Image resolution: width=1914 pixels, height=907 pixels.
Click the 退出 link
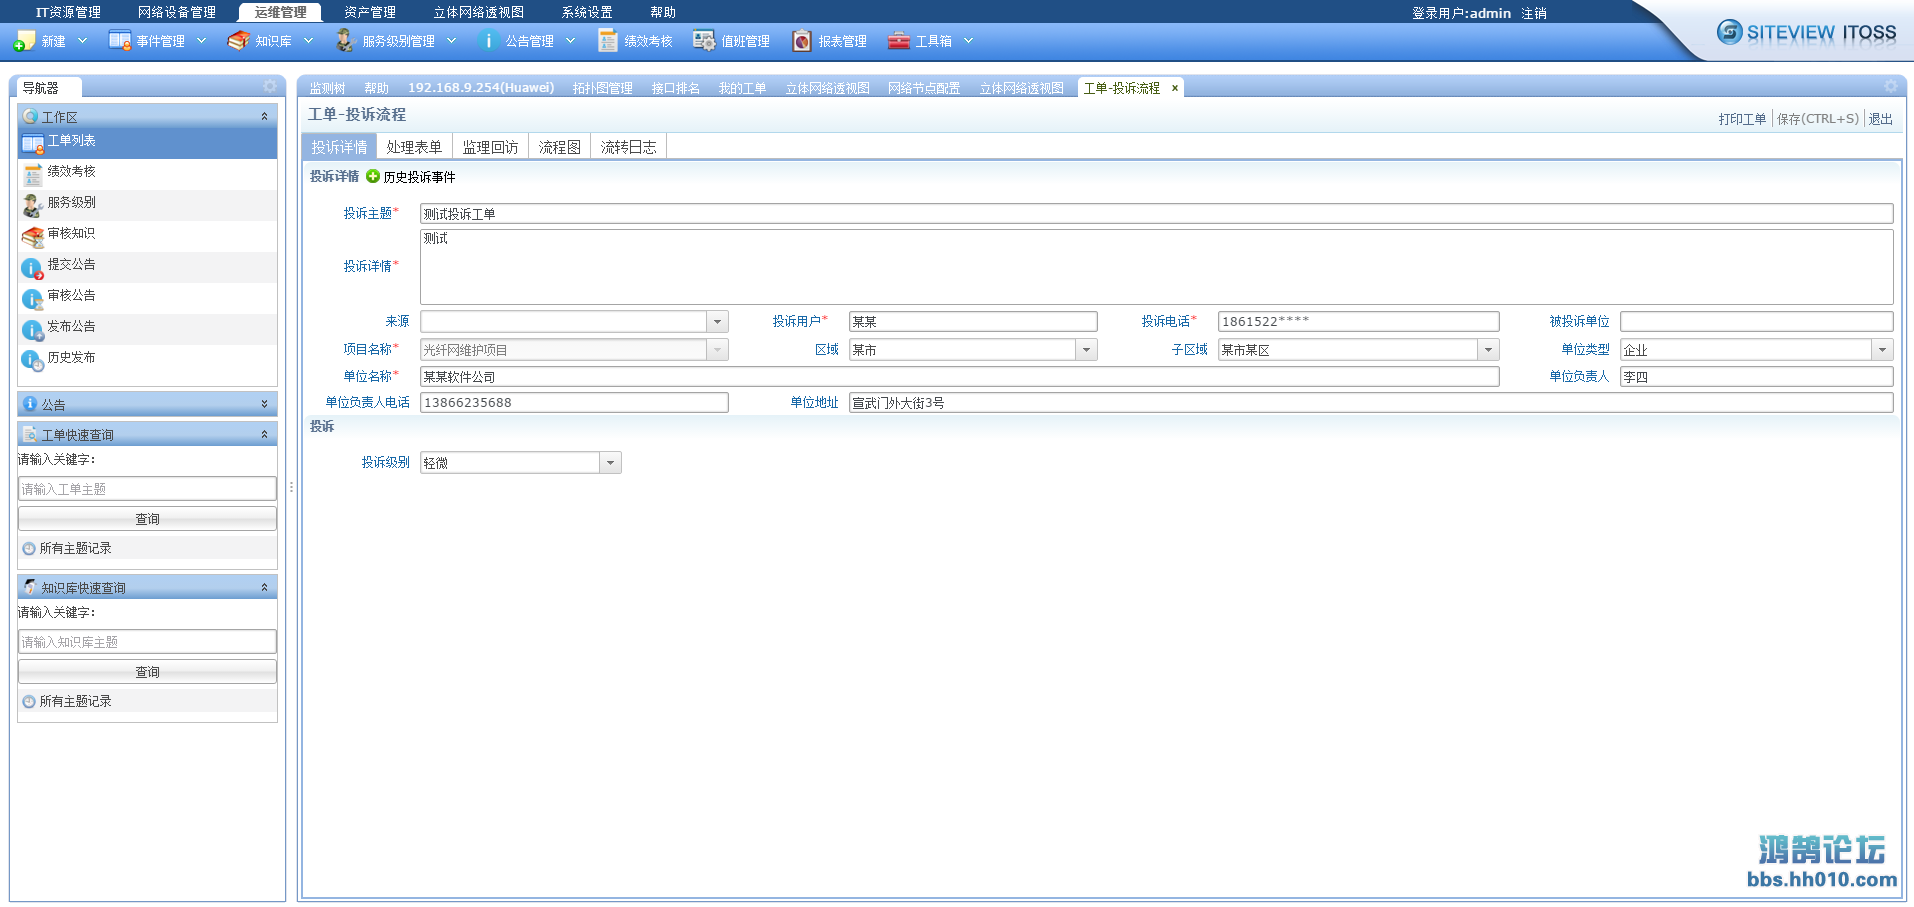pos(1881,119)
